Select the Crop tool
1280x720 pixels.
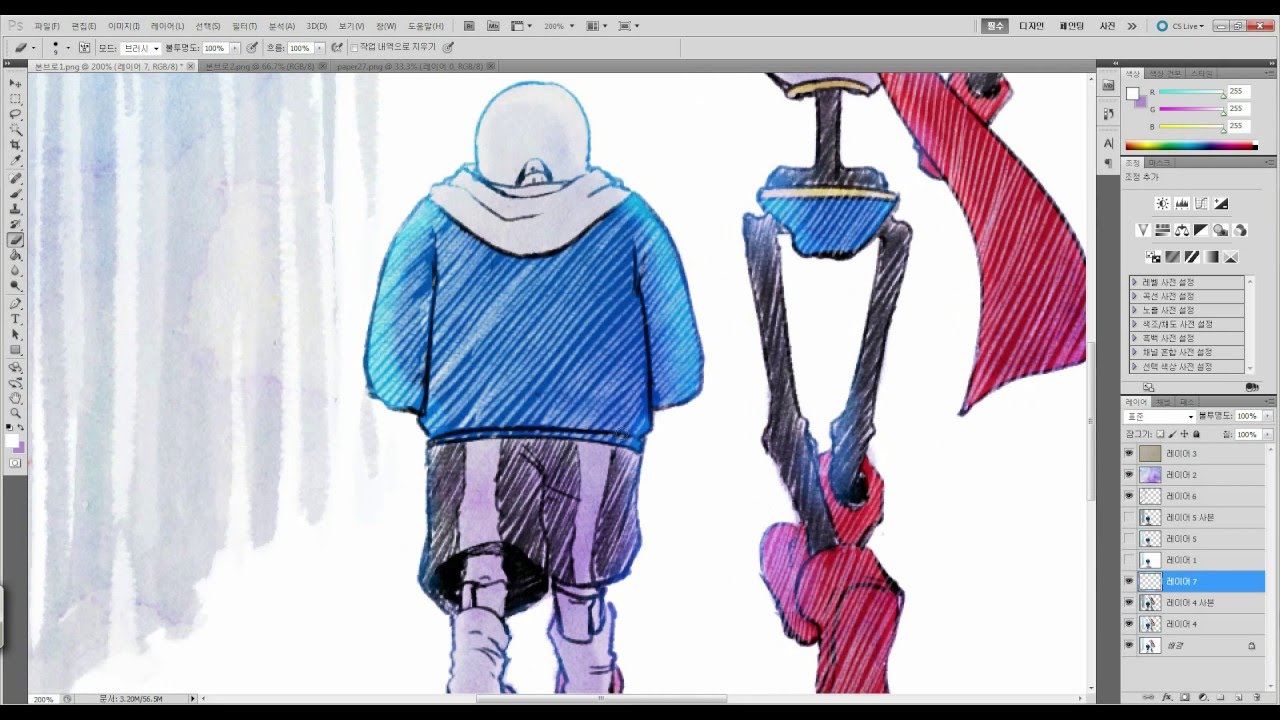[16, 145]
